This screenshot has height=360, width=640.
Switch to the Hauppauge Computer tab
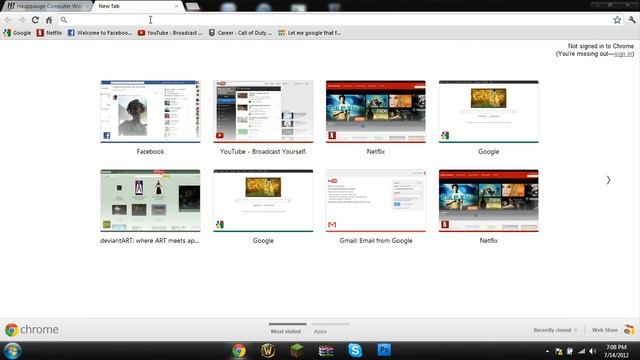[46, 6]
